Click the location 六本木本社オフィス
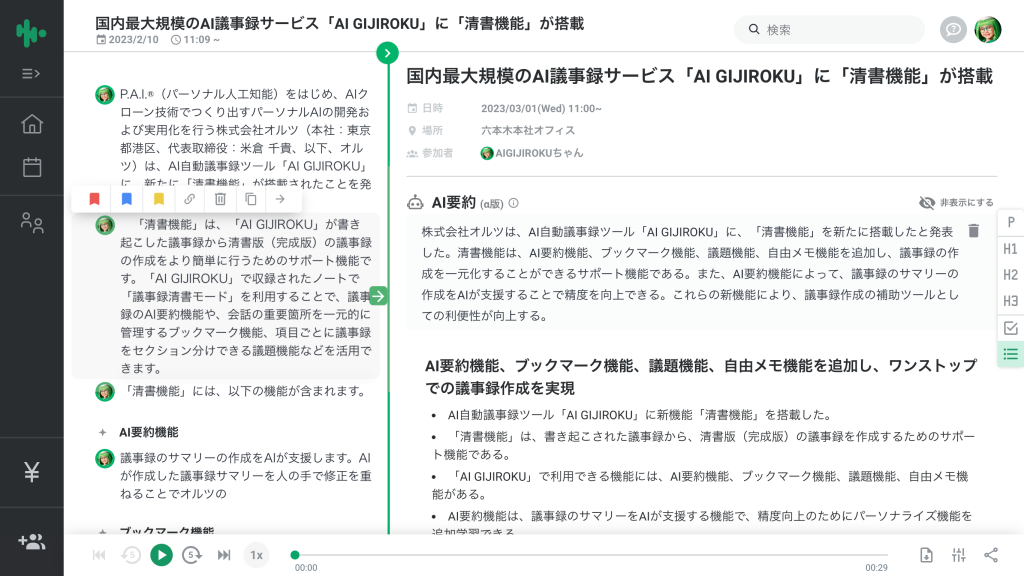The image size is (1024, 576). coord(528,131)
